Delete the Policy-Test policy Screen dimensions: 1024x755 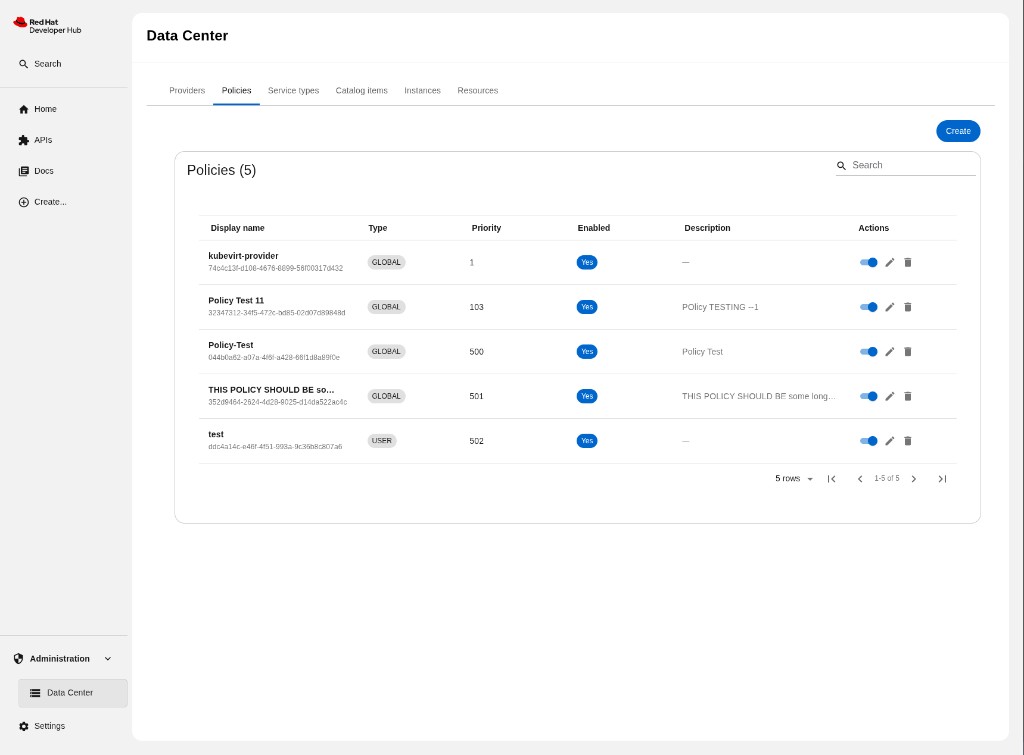(908, 352)
